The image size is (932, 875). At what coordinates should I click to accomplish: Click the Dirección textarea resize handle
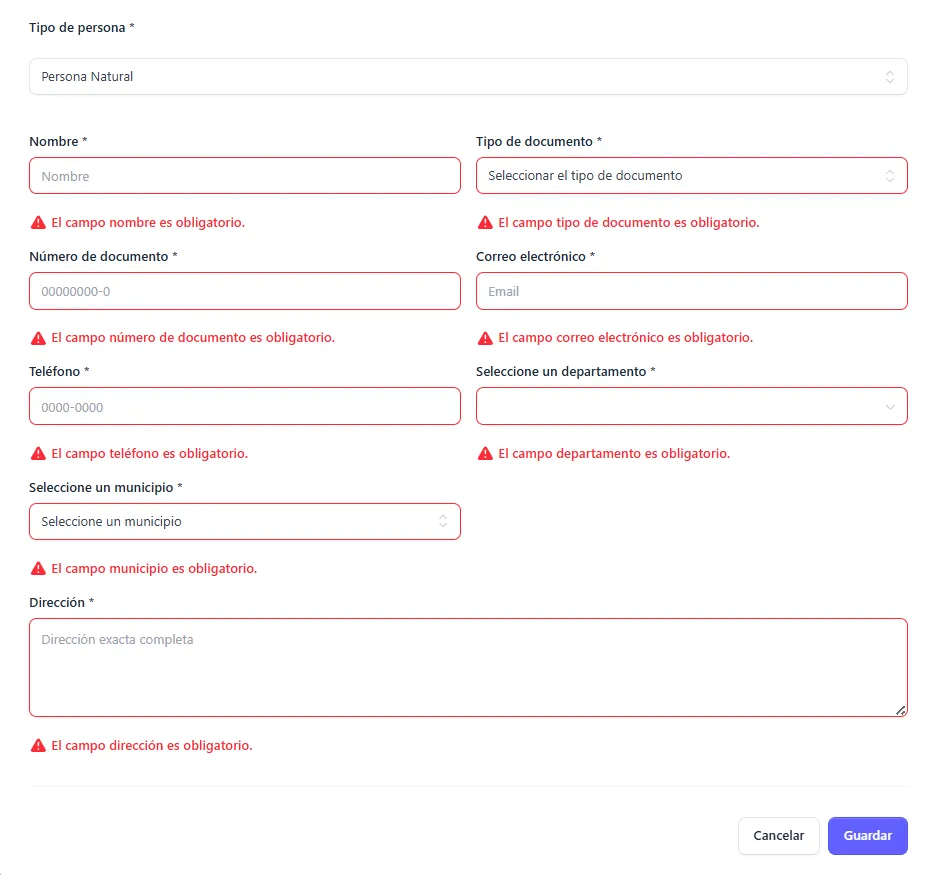click(901, 710)
